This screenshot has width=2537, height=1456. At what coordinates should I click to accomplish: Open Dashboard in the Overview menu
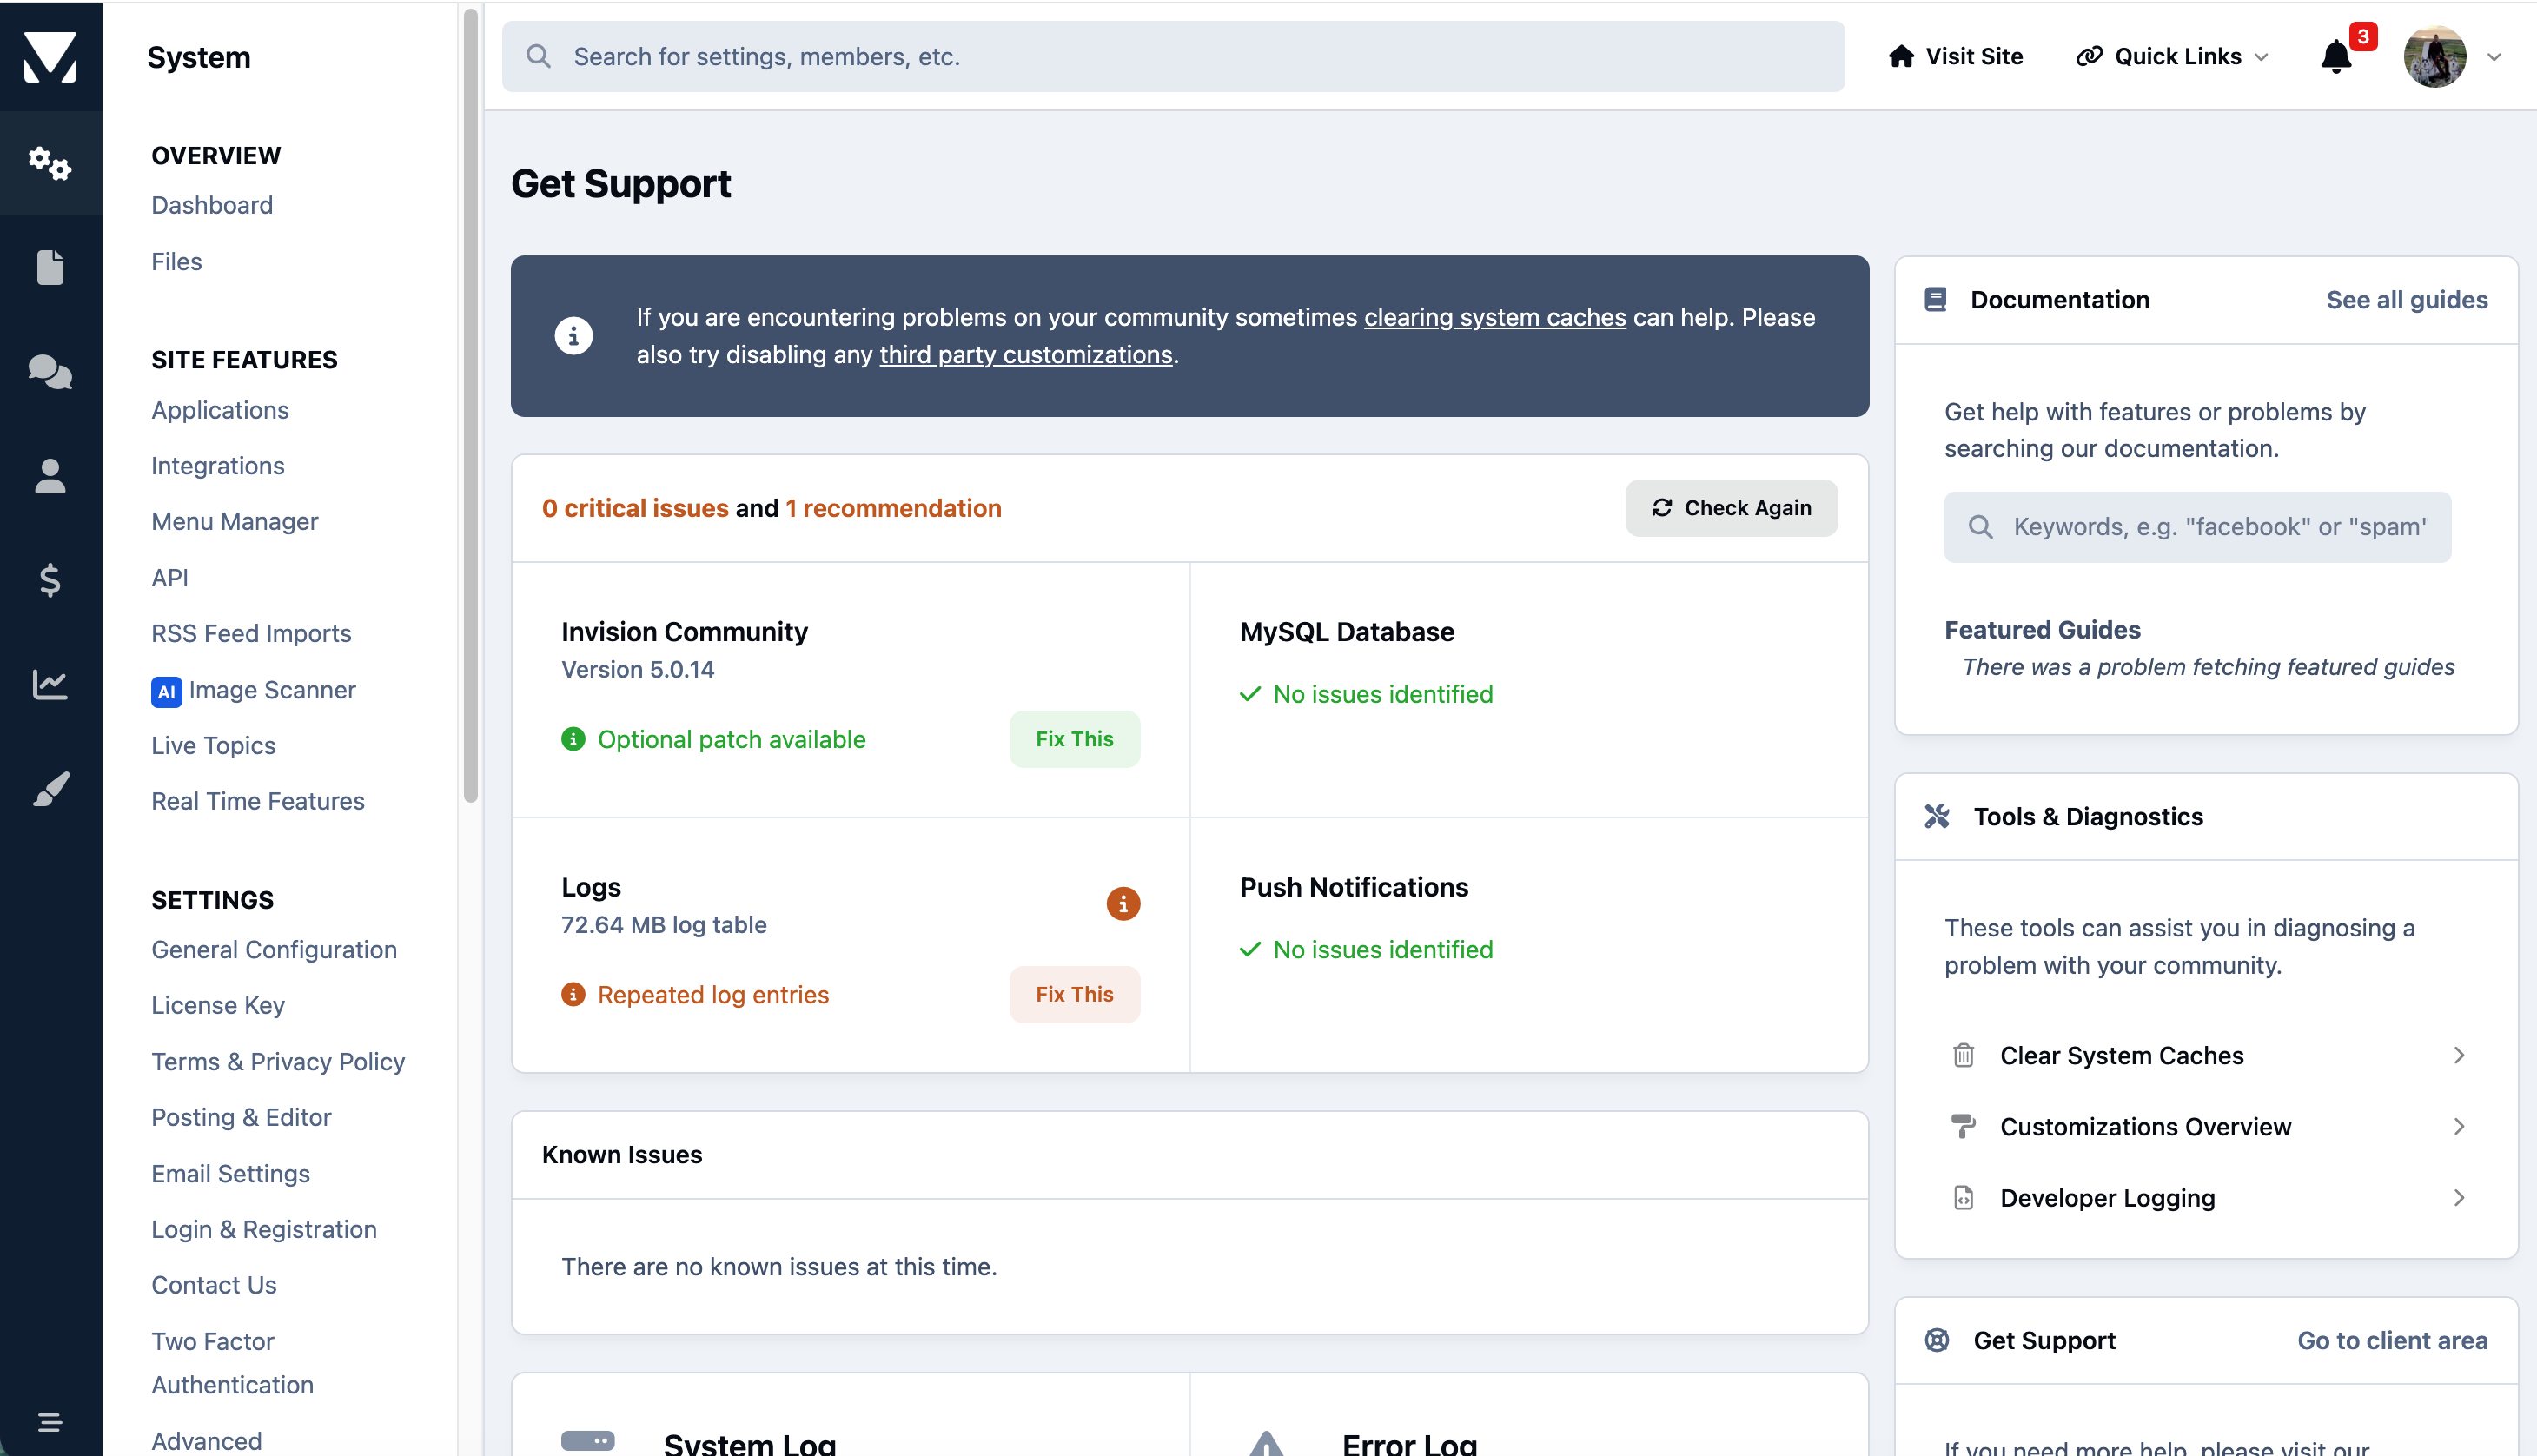click(x=212, y=205)
